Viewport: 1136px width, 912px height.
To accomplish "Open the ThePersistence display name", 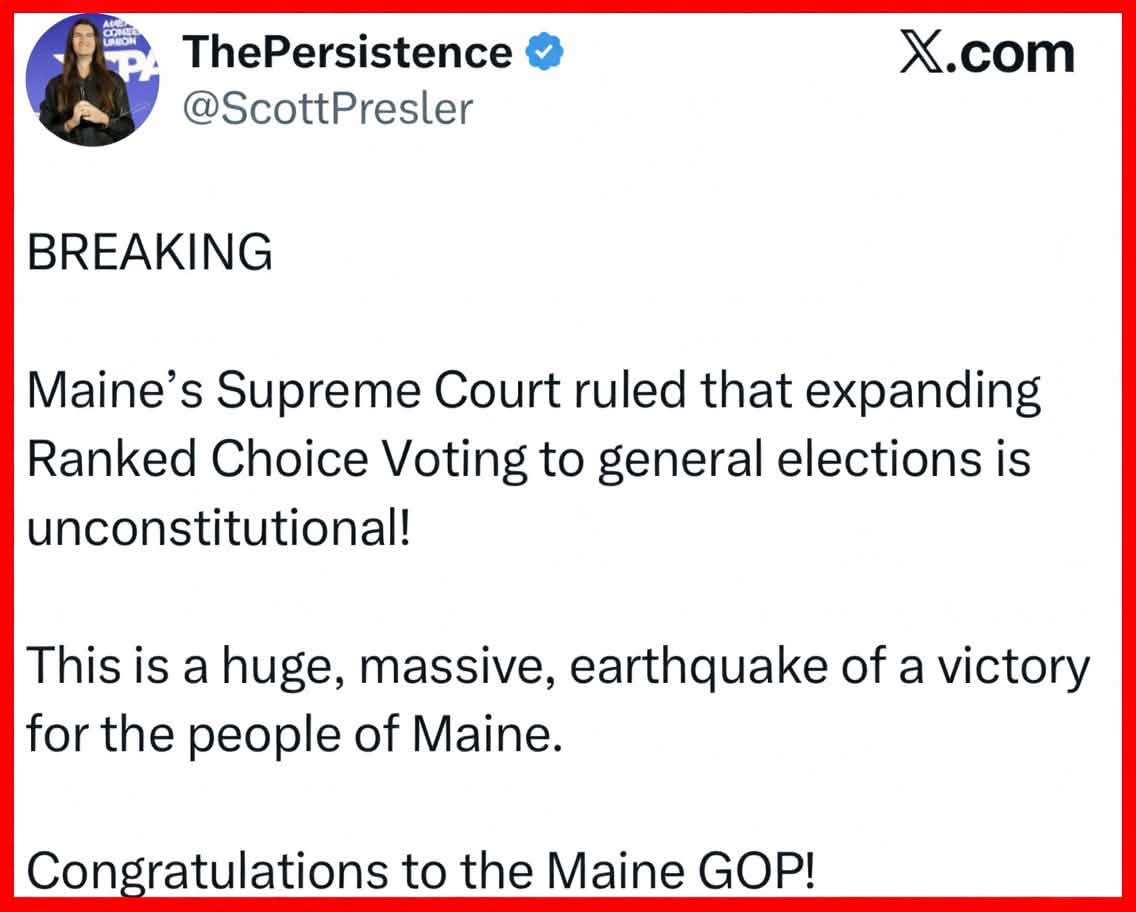I will tap(347, 53).
